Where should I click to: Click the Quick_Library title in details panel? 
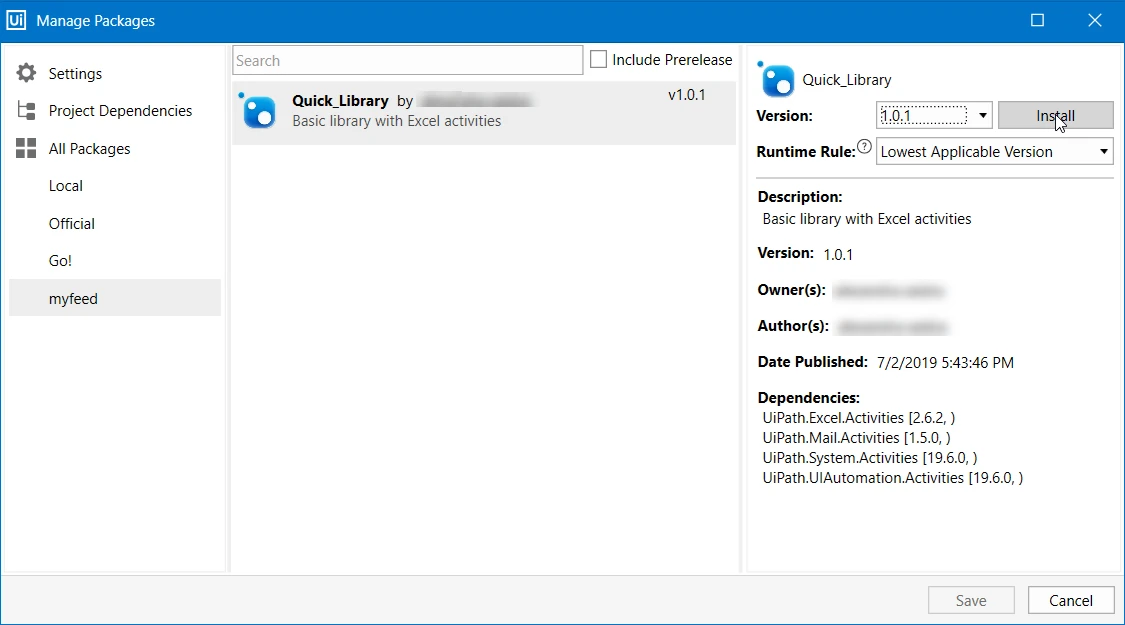[x=847, y=80]
